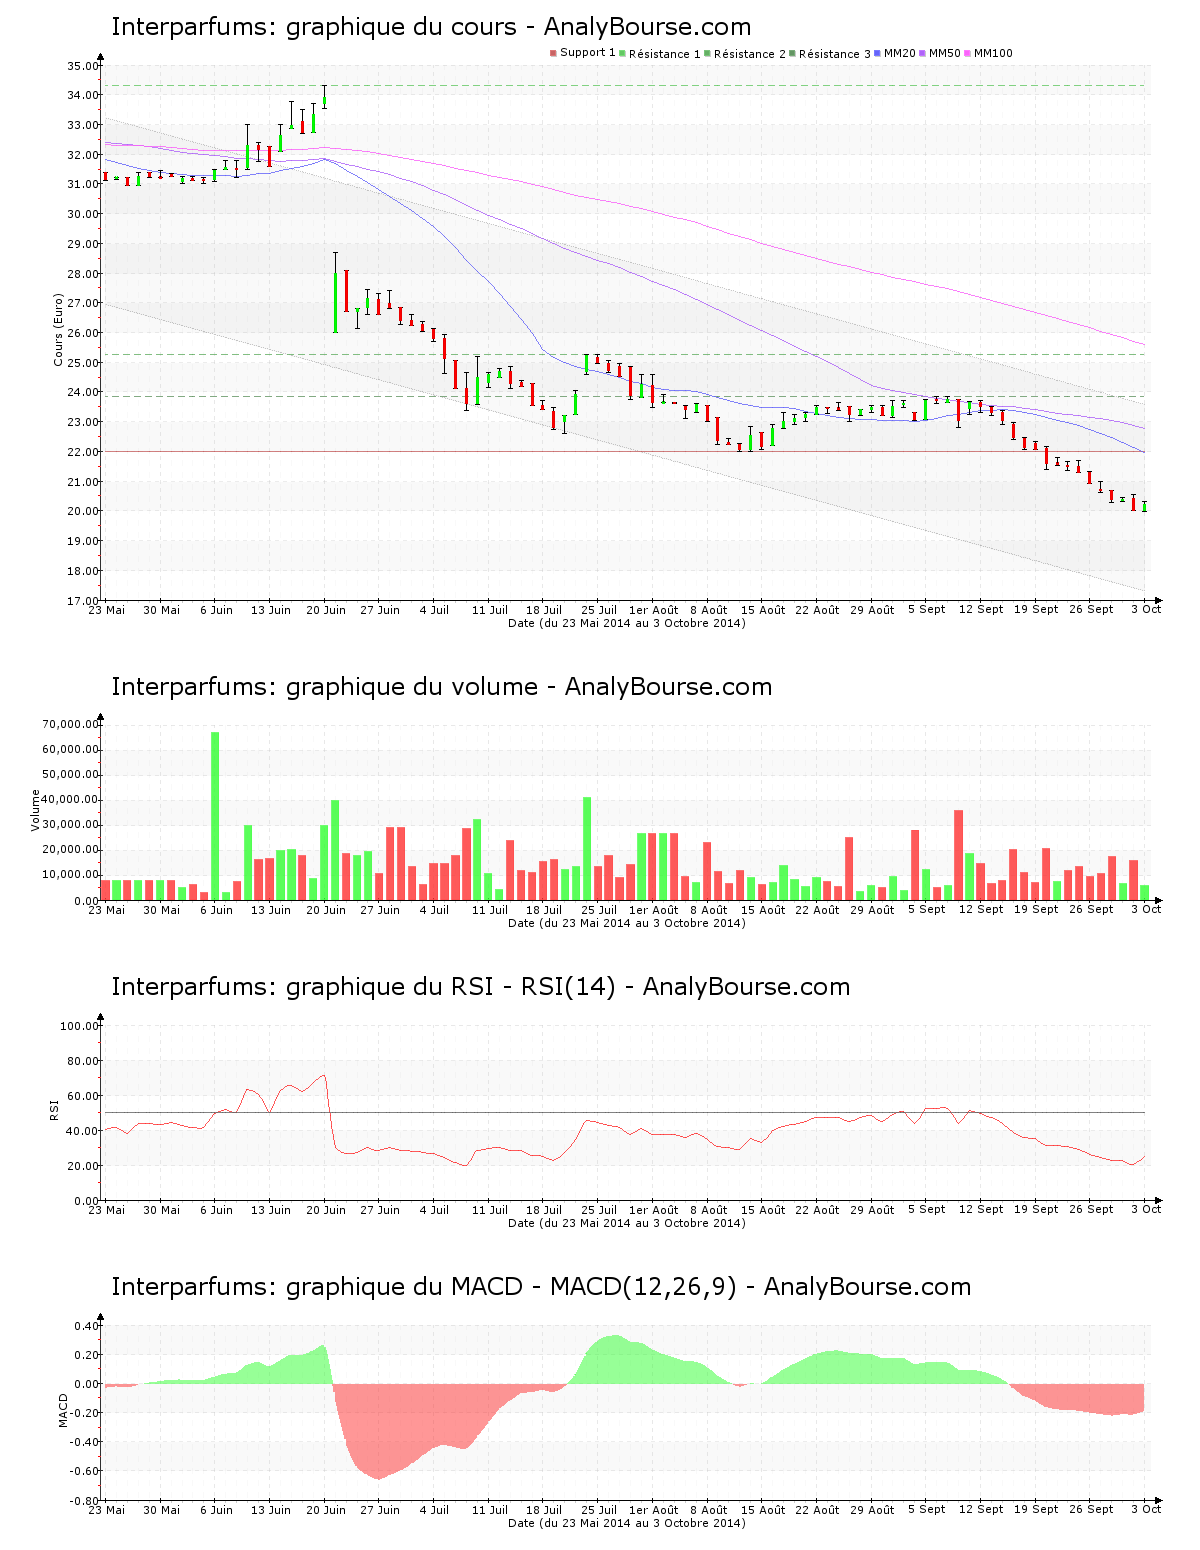This screenshot has height=1550, width=1200.
Task: Click the 22.00 value on the price axis
Action: (82, 452)
